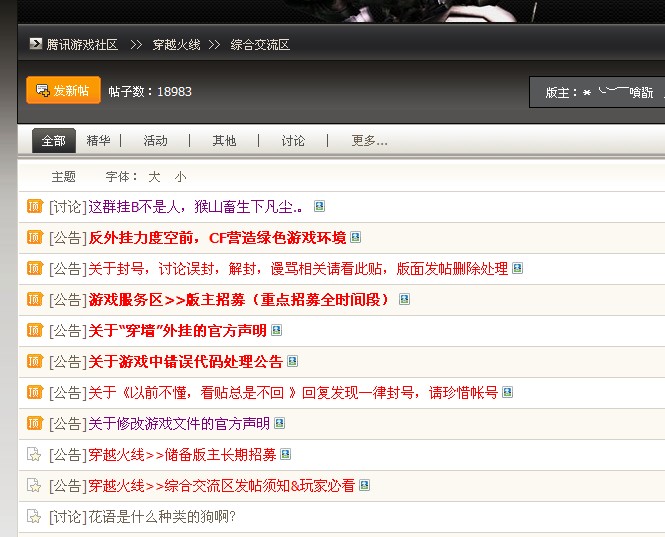Screen dimensions: 665x537
Task: Open post 关于封号，讨论误封，解封 announcement
Action: [x=298, y=268]
